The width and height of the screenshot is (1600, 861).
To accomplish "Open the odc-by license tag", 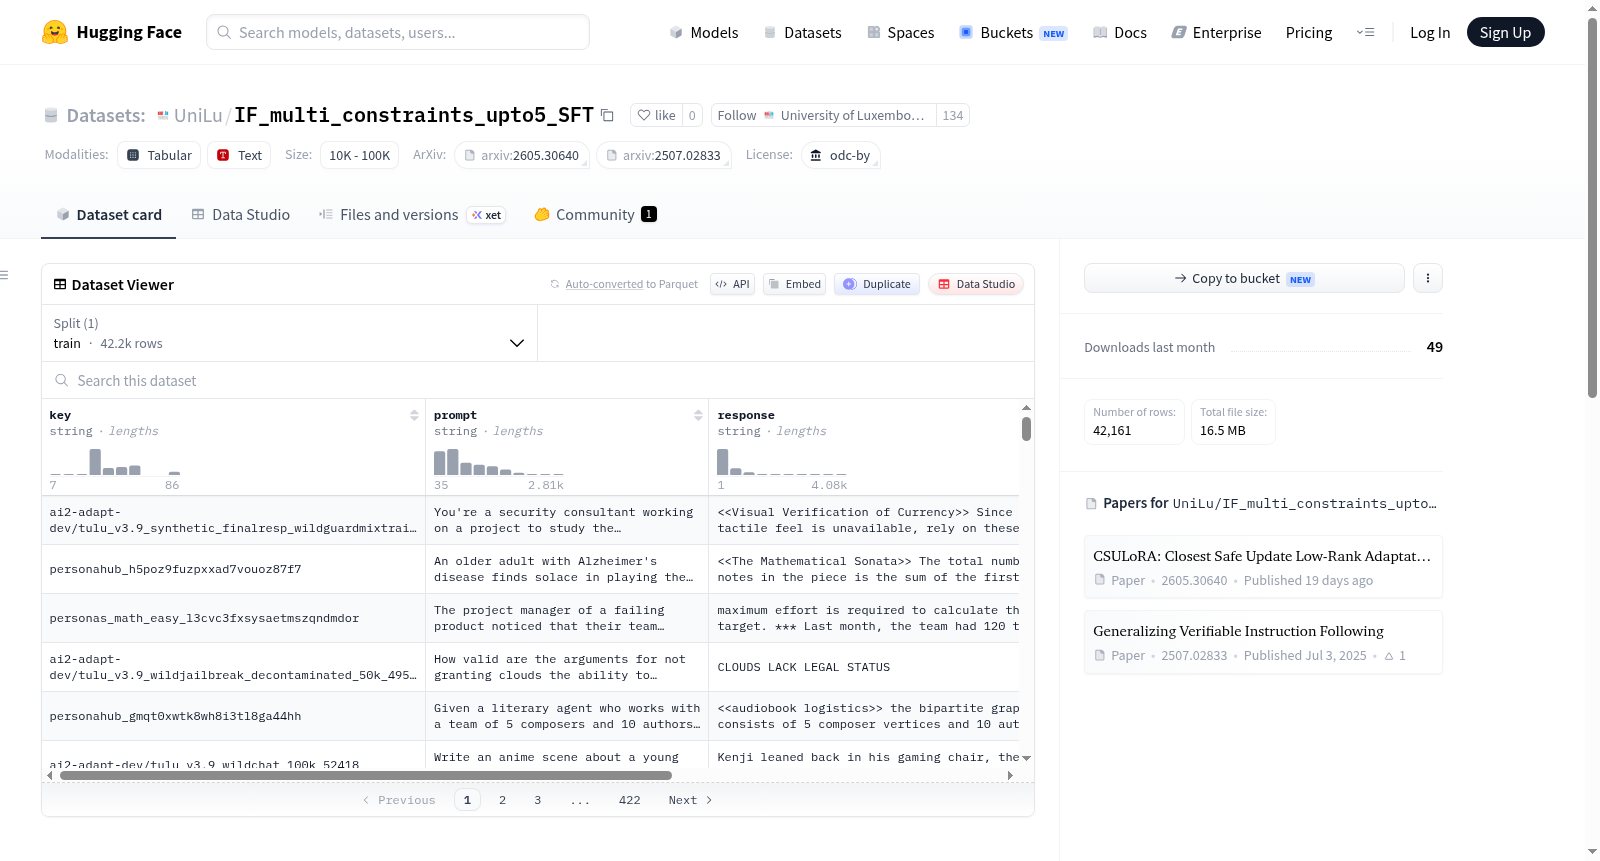I will [841, 155].
